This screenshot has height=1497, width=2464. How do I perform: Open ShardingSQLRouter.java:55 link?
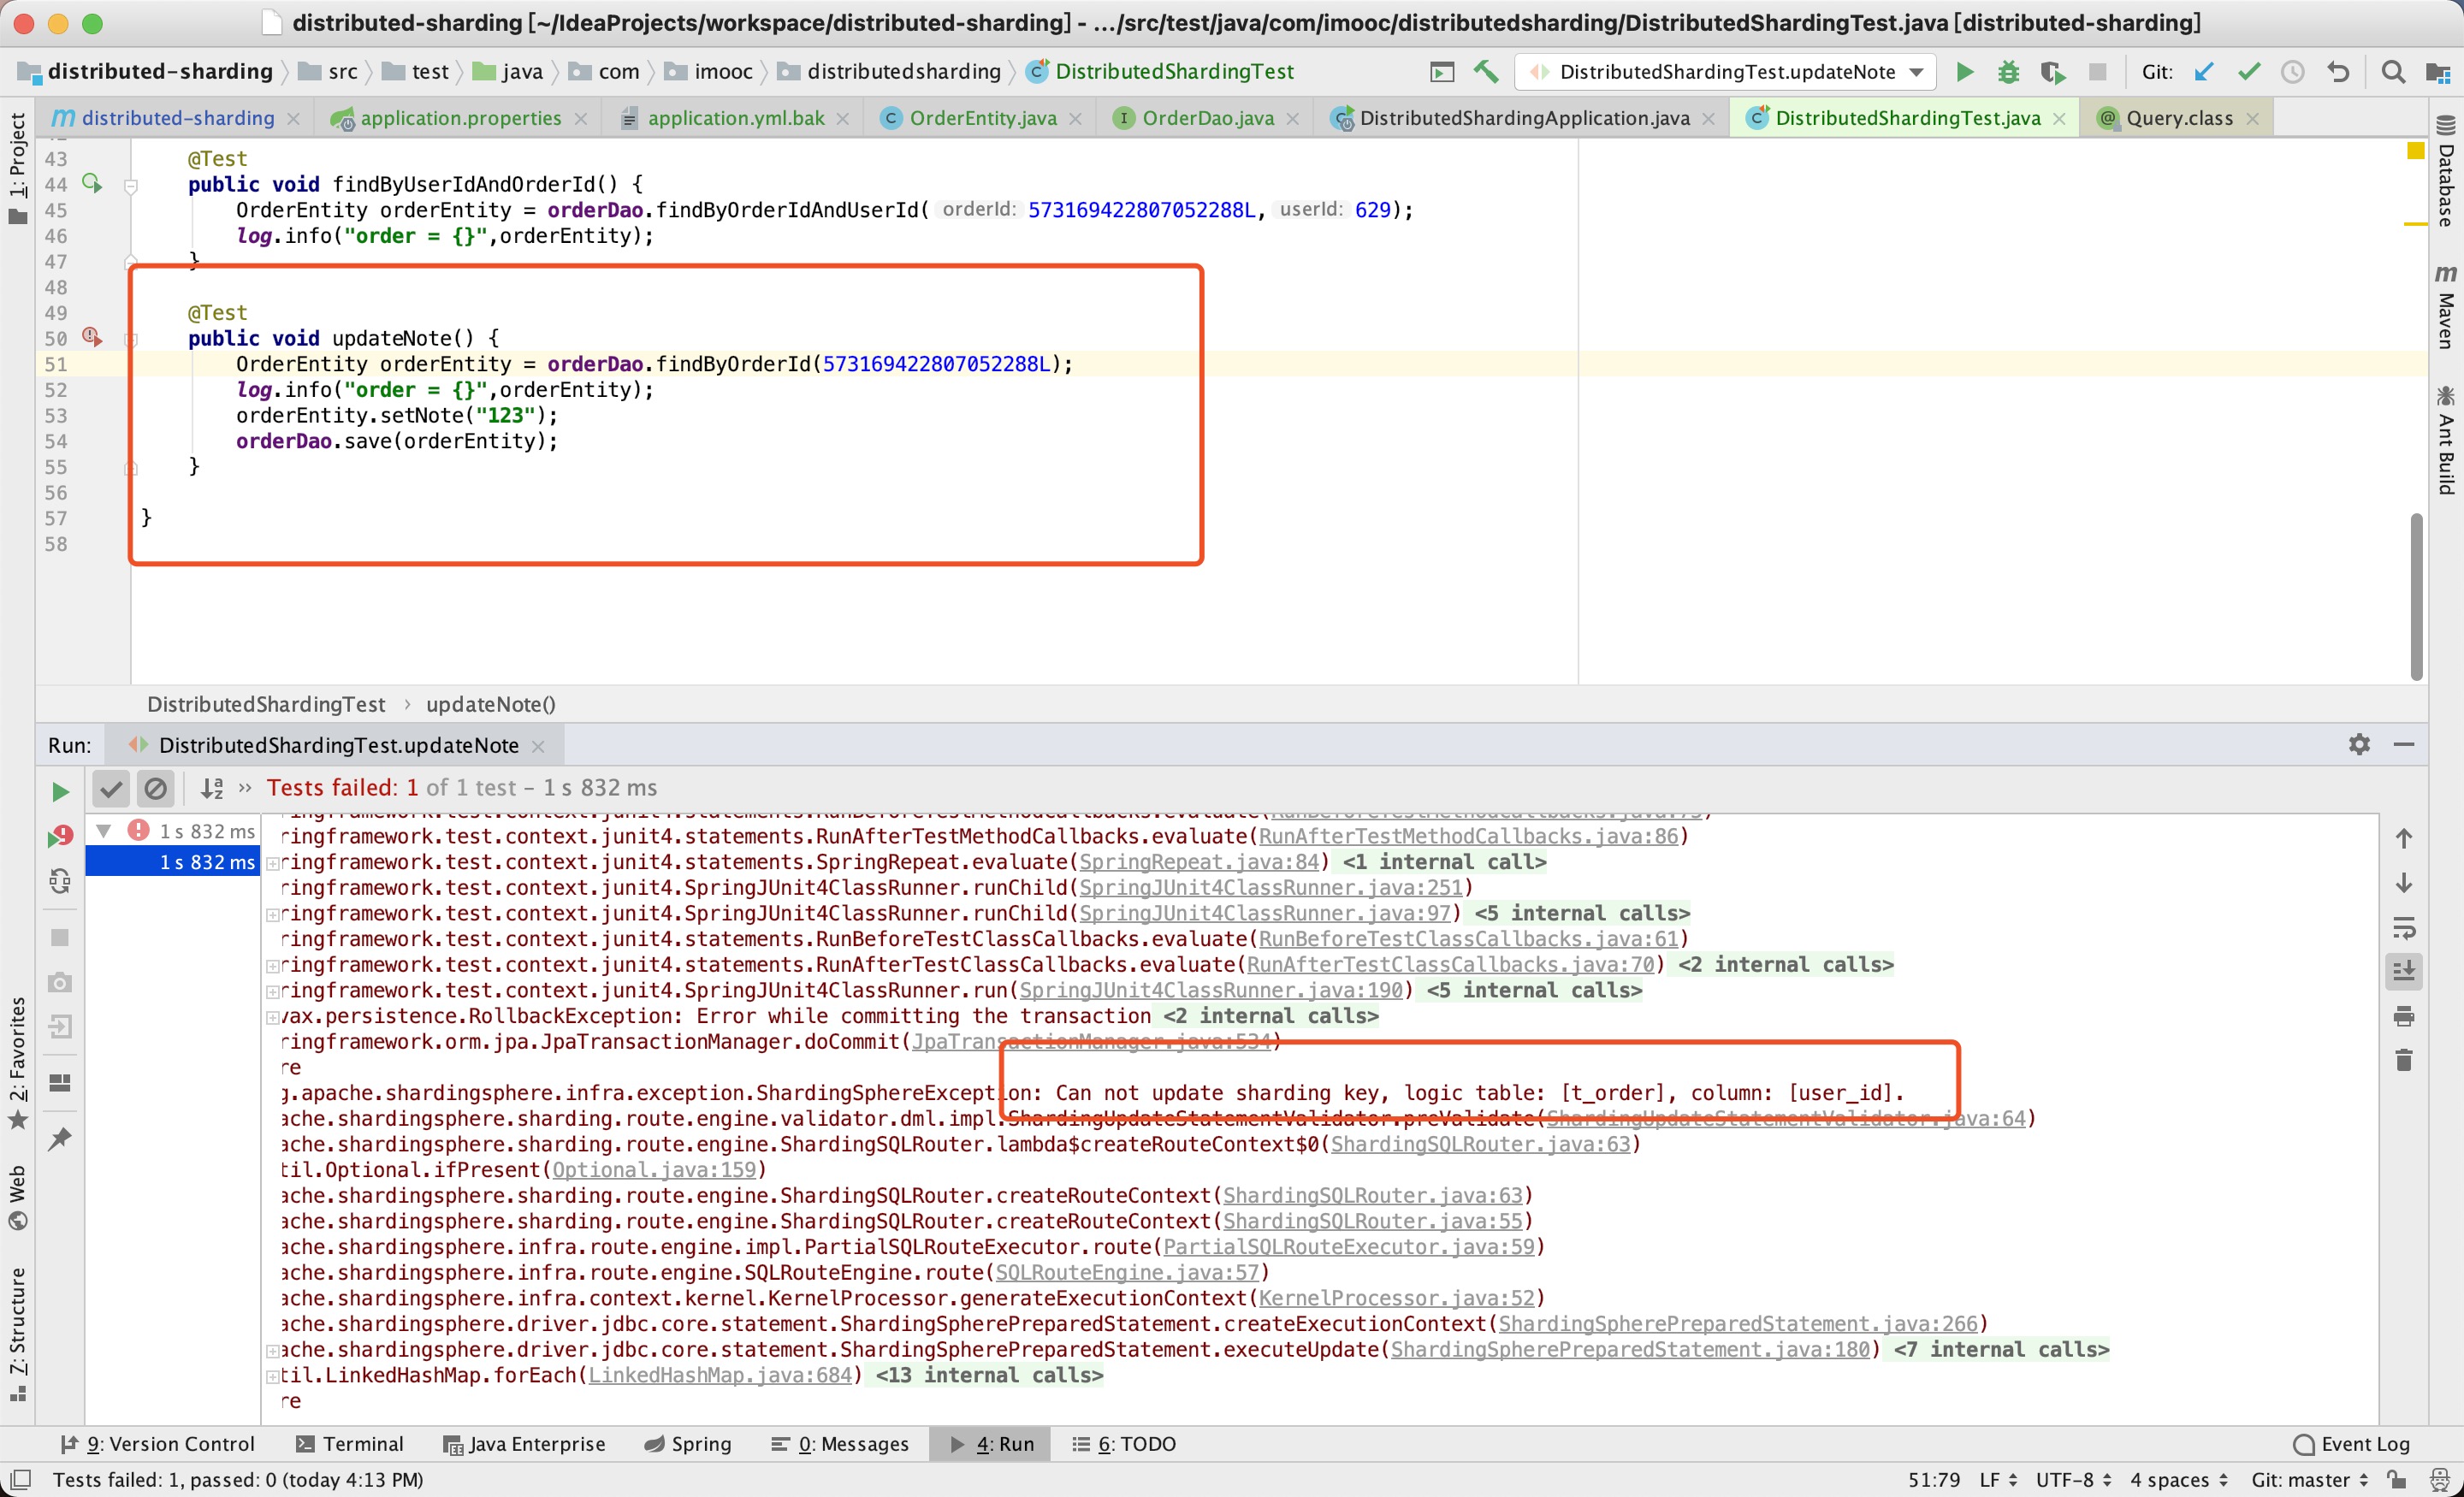coord(1372,1221)
